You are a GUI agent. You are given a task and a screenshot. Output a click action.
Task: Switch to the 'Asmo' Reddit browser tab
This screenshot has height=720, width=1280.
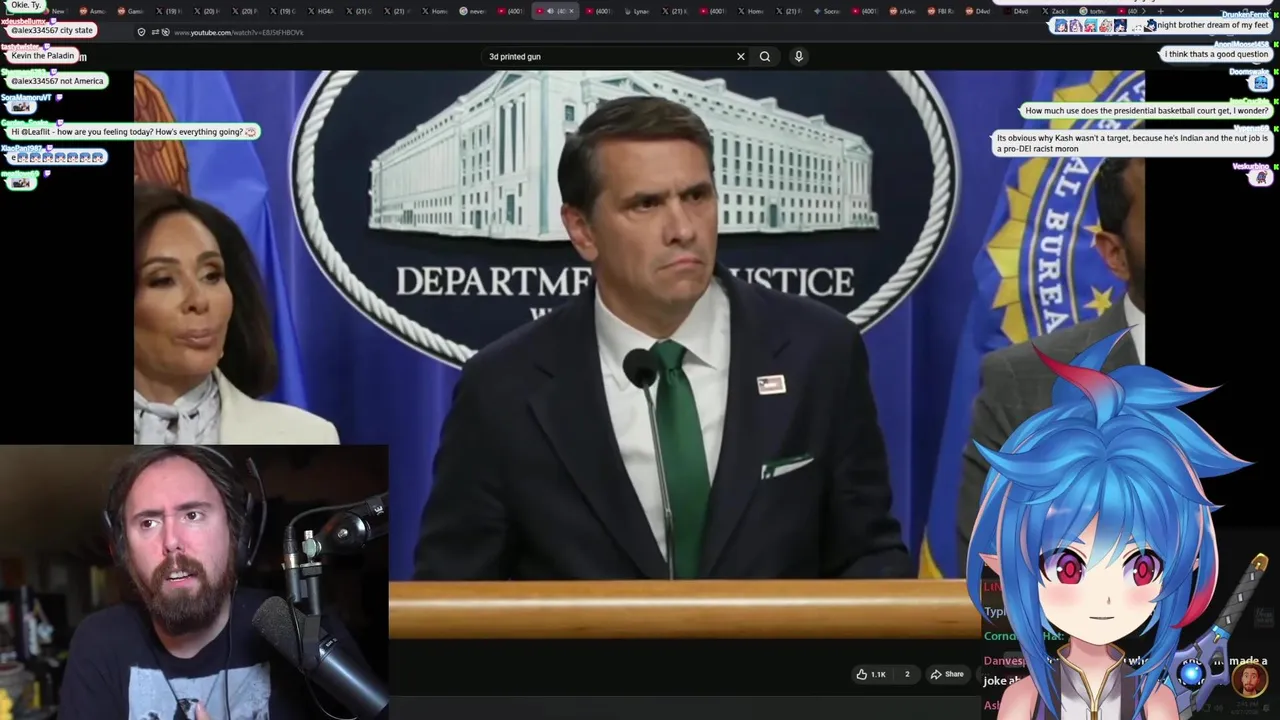point(93,11)
